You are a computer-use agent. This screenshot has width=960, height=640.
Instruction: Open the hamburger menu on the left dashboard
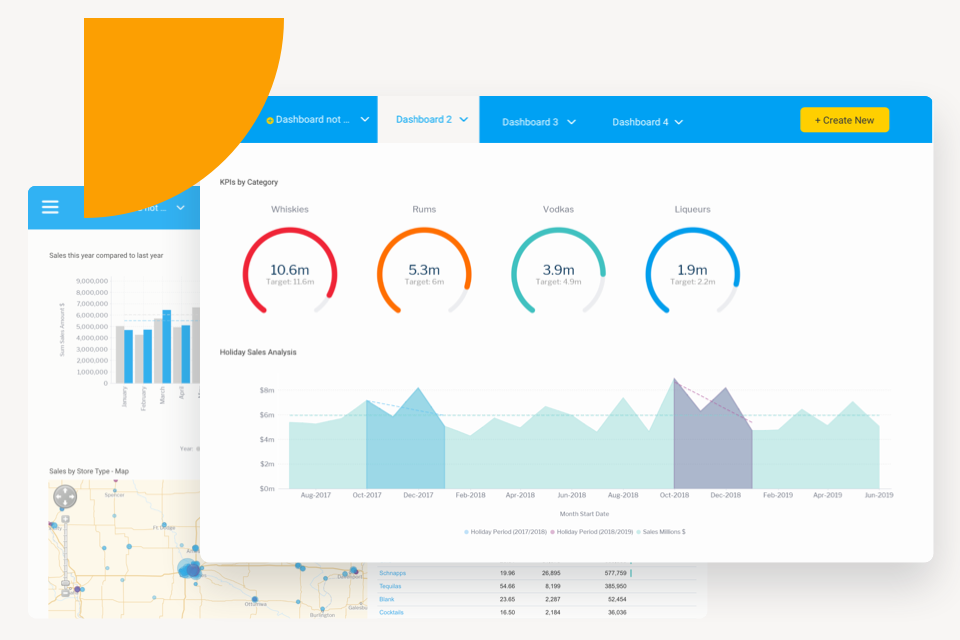[x=50, y=207]
